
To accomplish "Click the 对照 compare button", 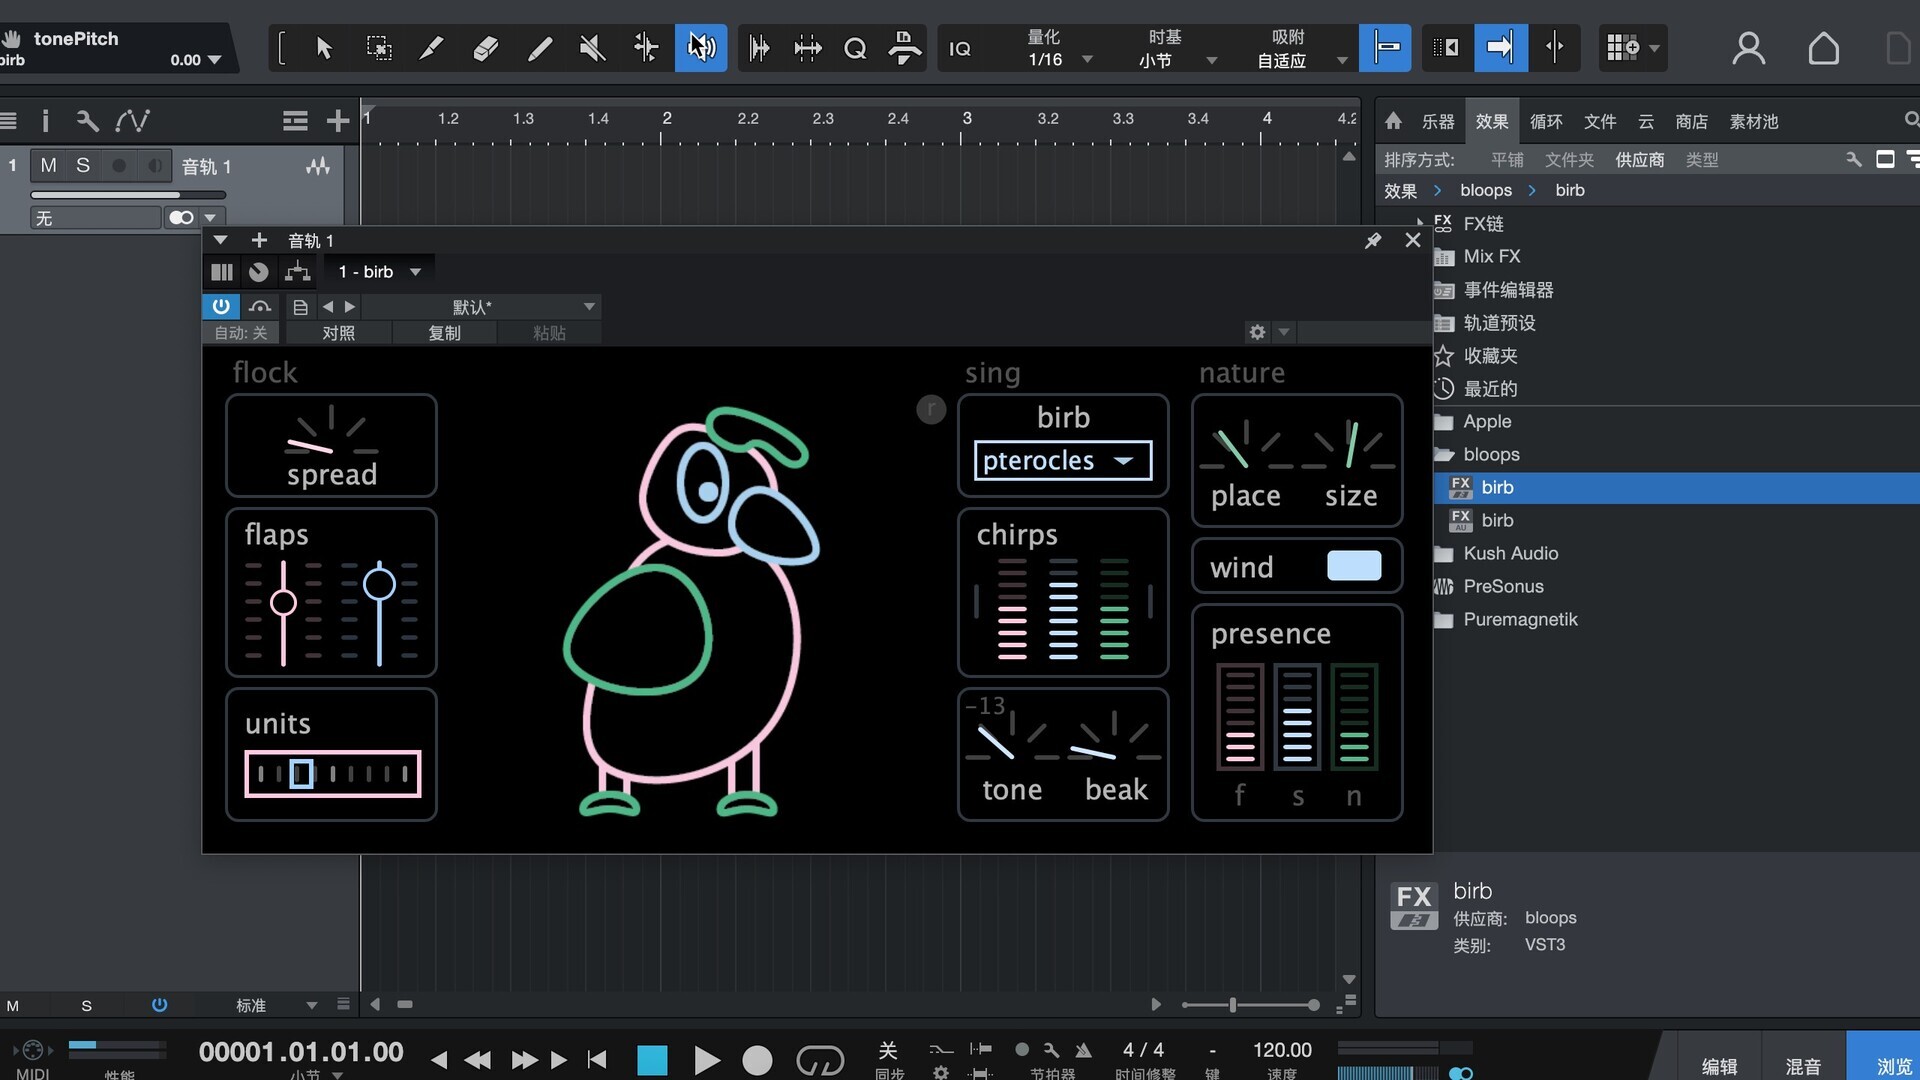I will tap(338, 333).
